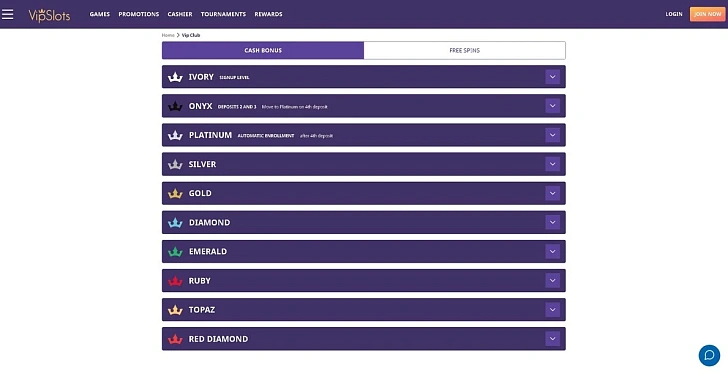Open the live chat bubble icon
This screenshot has width=728, height=376.
(x=709, y=355)
